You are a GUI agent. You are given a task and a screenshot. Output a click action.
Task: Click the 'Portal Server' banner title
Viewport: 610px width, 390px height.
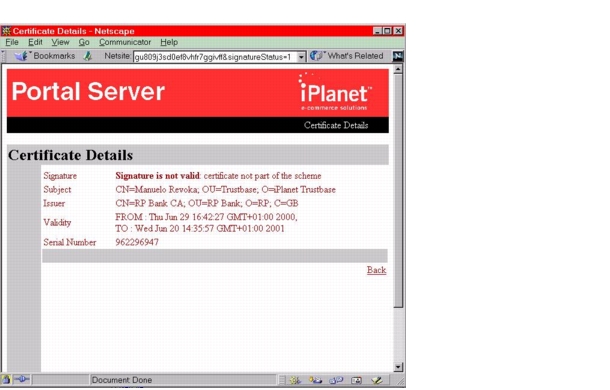88,91
